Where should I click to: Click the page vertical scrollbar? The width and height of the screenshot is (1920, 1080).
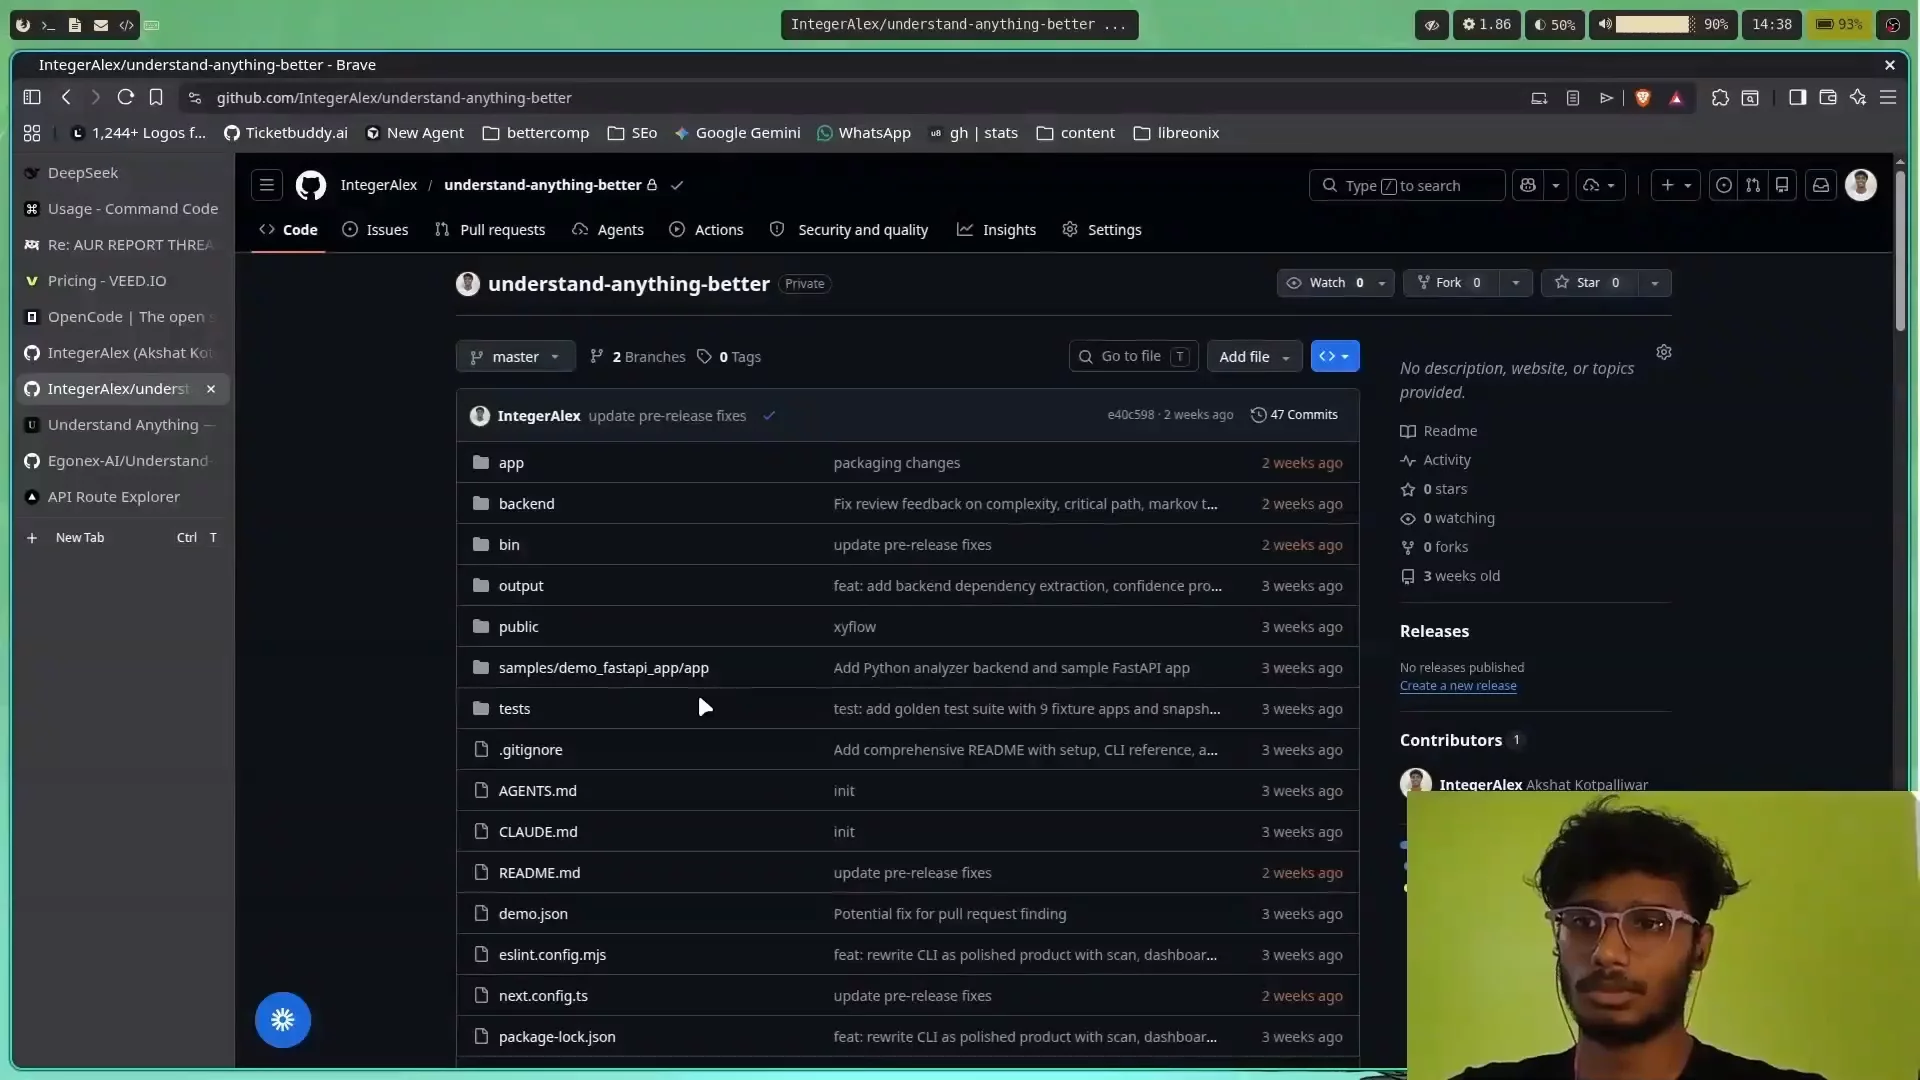click(x=1900, y=250)
